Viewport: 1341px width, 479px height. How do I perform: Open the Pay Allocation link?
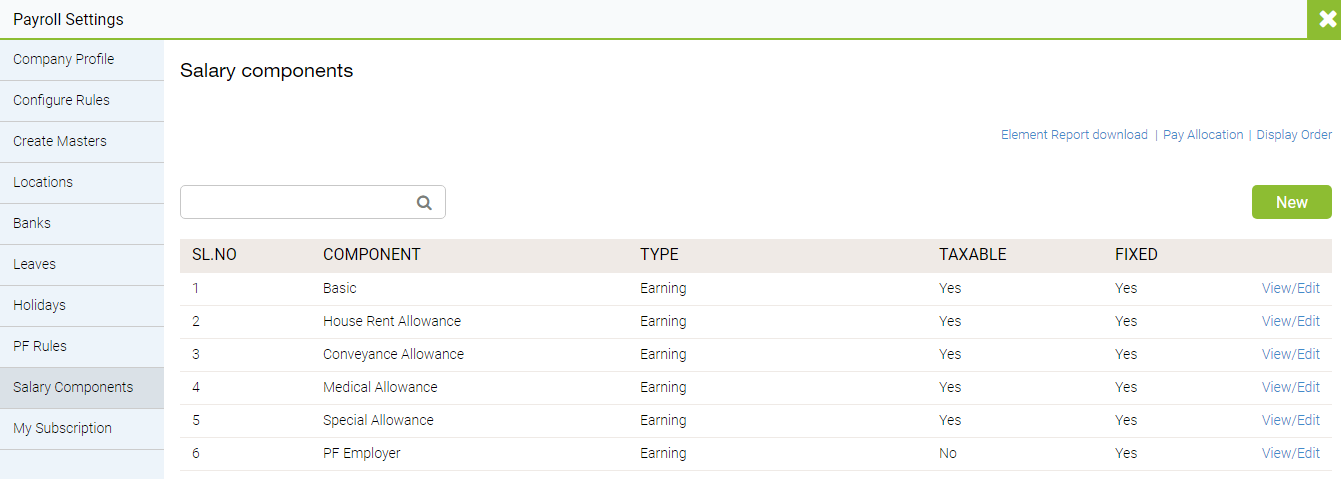[1203, 135]
